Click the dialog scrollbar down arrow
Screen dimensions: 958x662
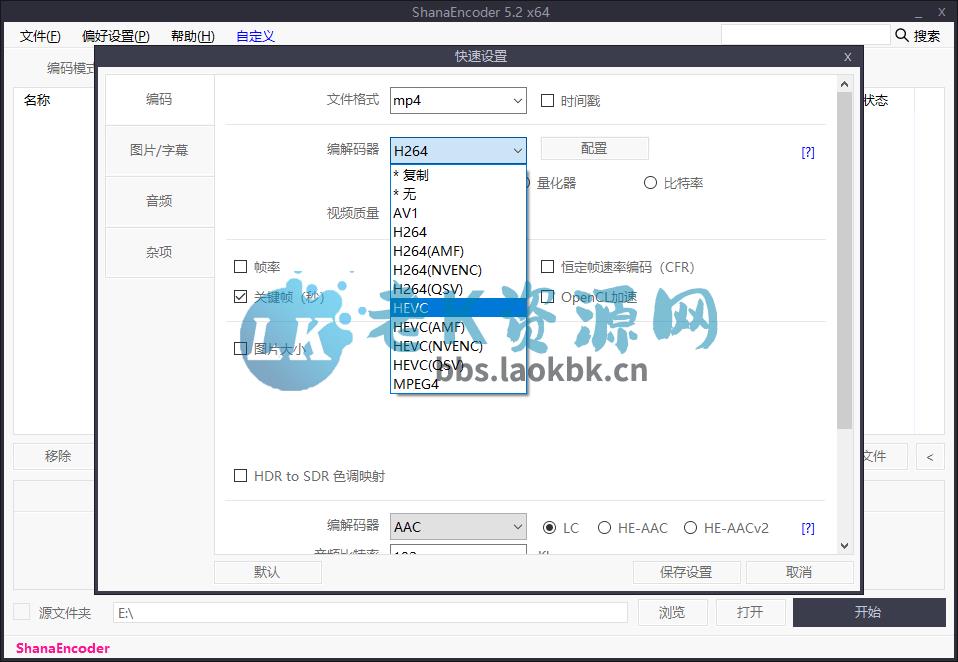click(844, 545)
